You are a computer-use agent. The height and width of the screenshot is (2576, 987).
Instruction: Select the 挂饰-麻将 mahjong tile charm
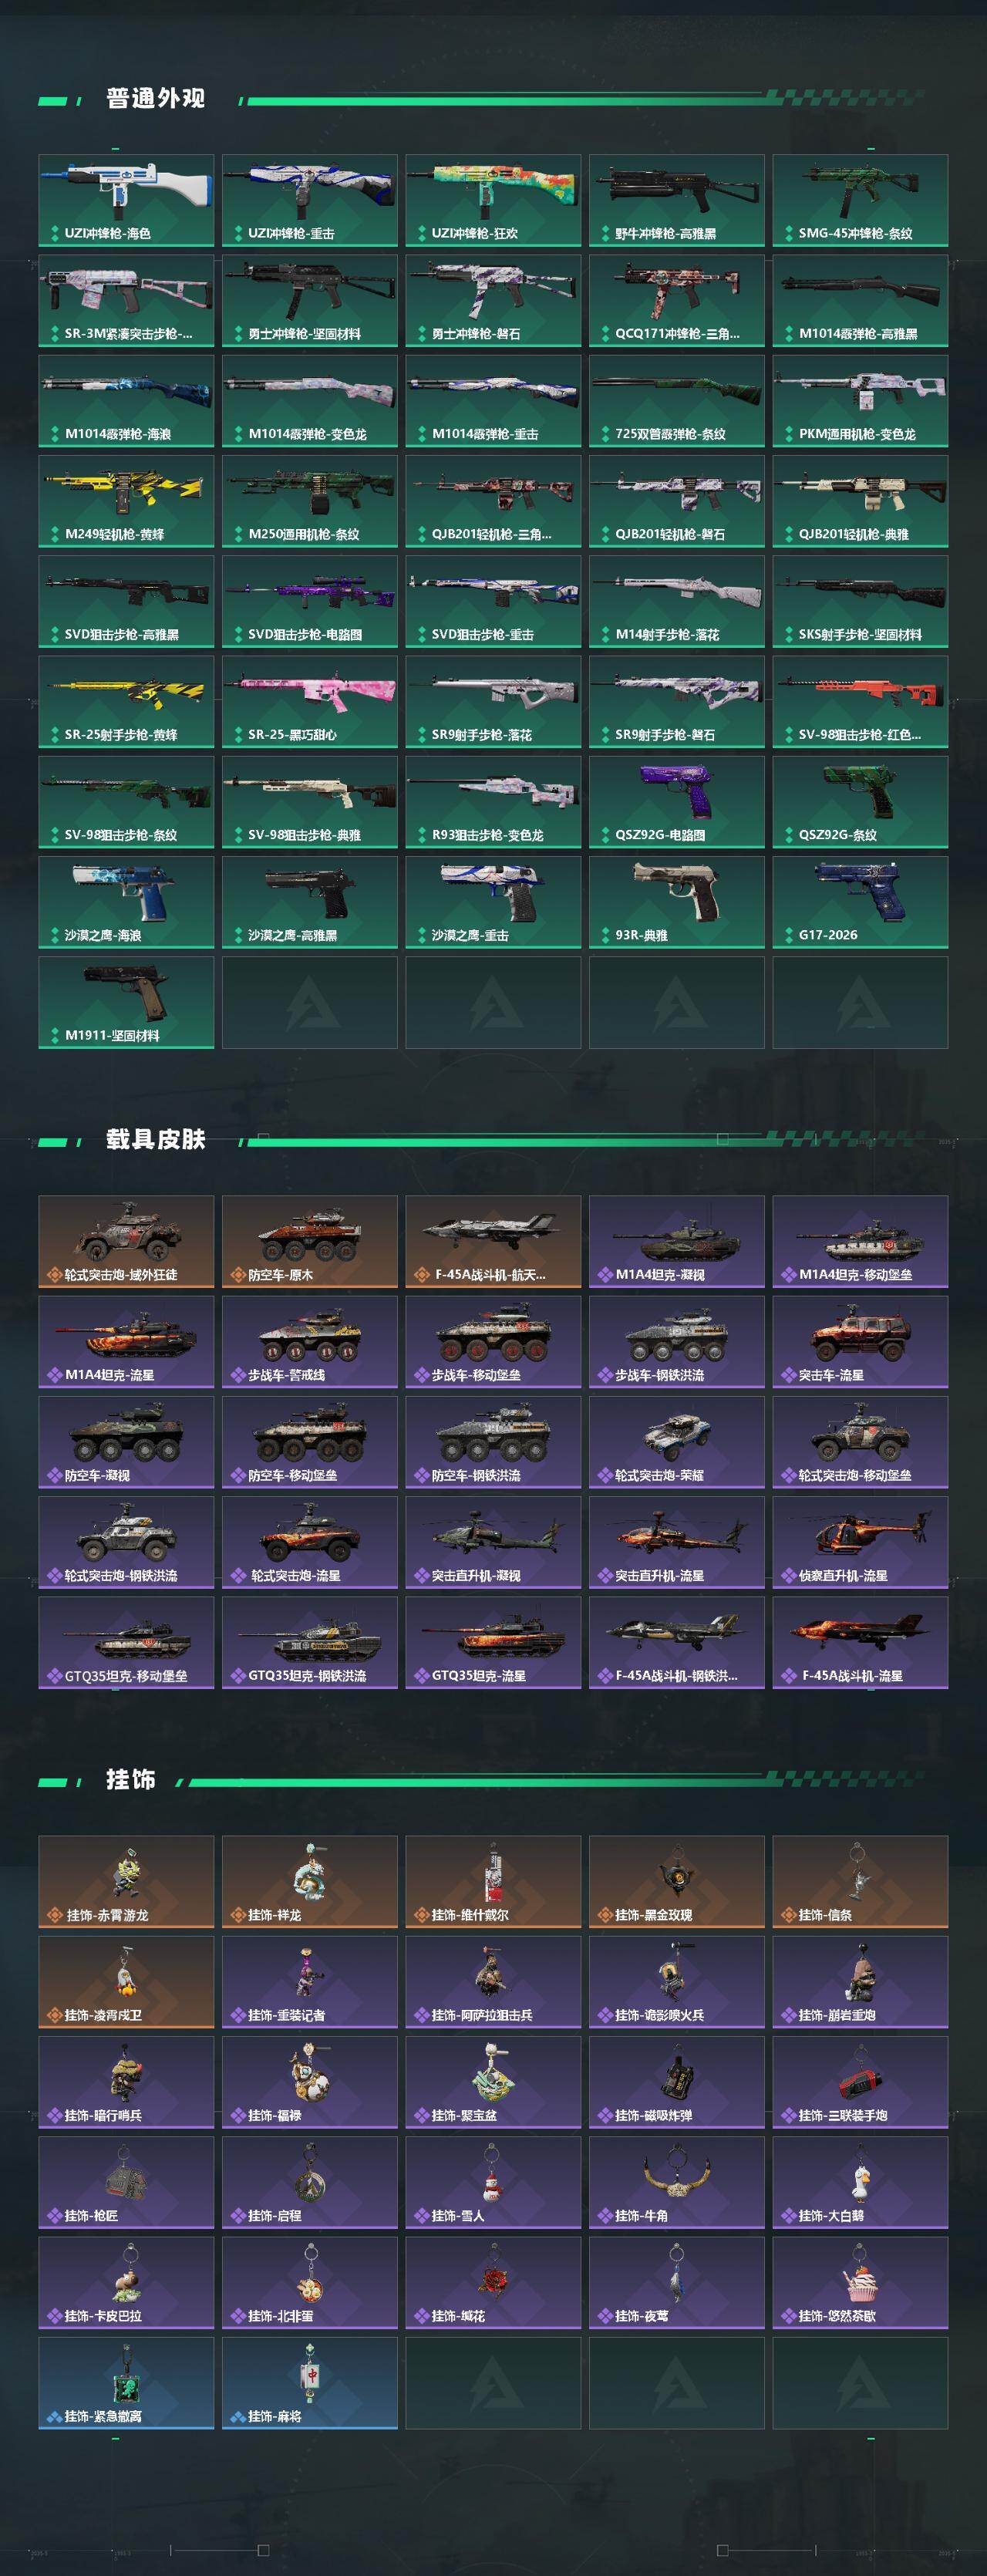point(310,2383)
